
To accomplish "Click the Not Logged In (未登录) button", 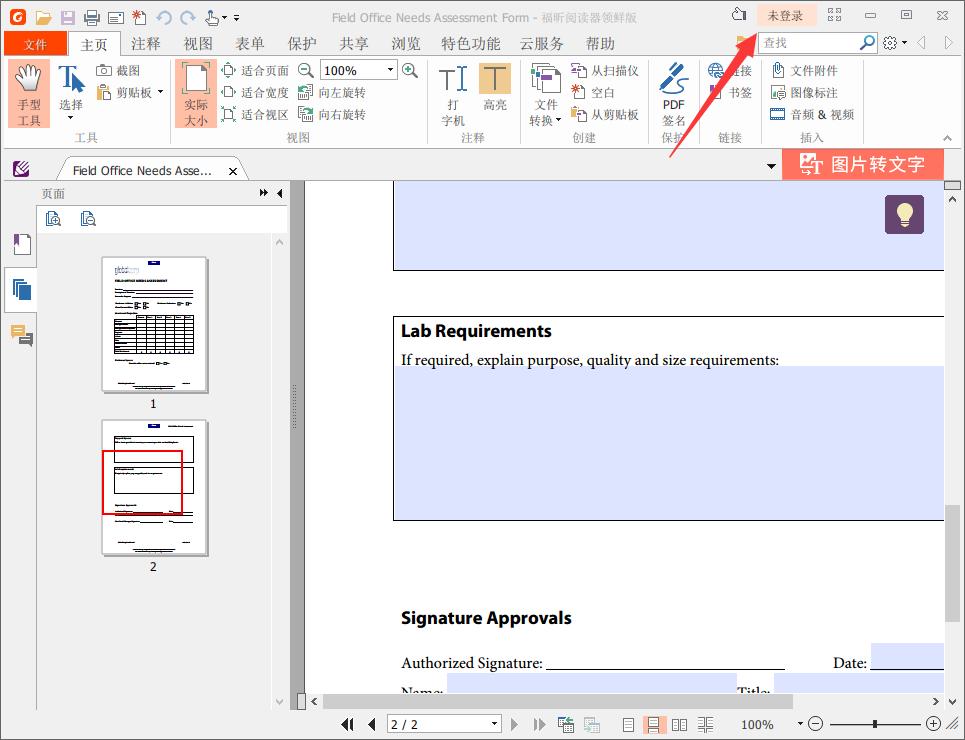I will 785,15.
